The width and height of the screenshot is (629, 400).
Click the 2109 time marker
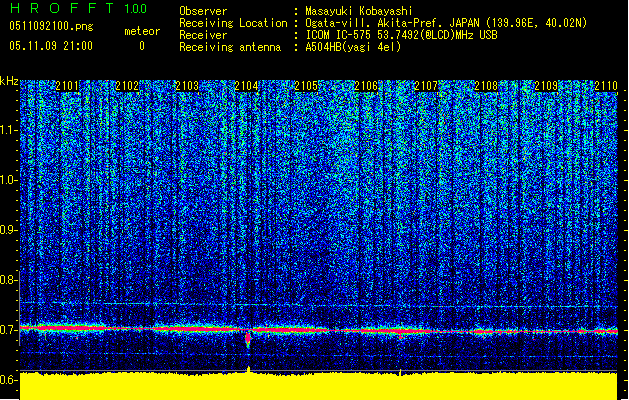[546, 86]
